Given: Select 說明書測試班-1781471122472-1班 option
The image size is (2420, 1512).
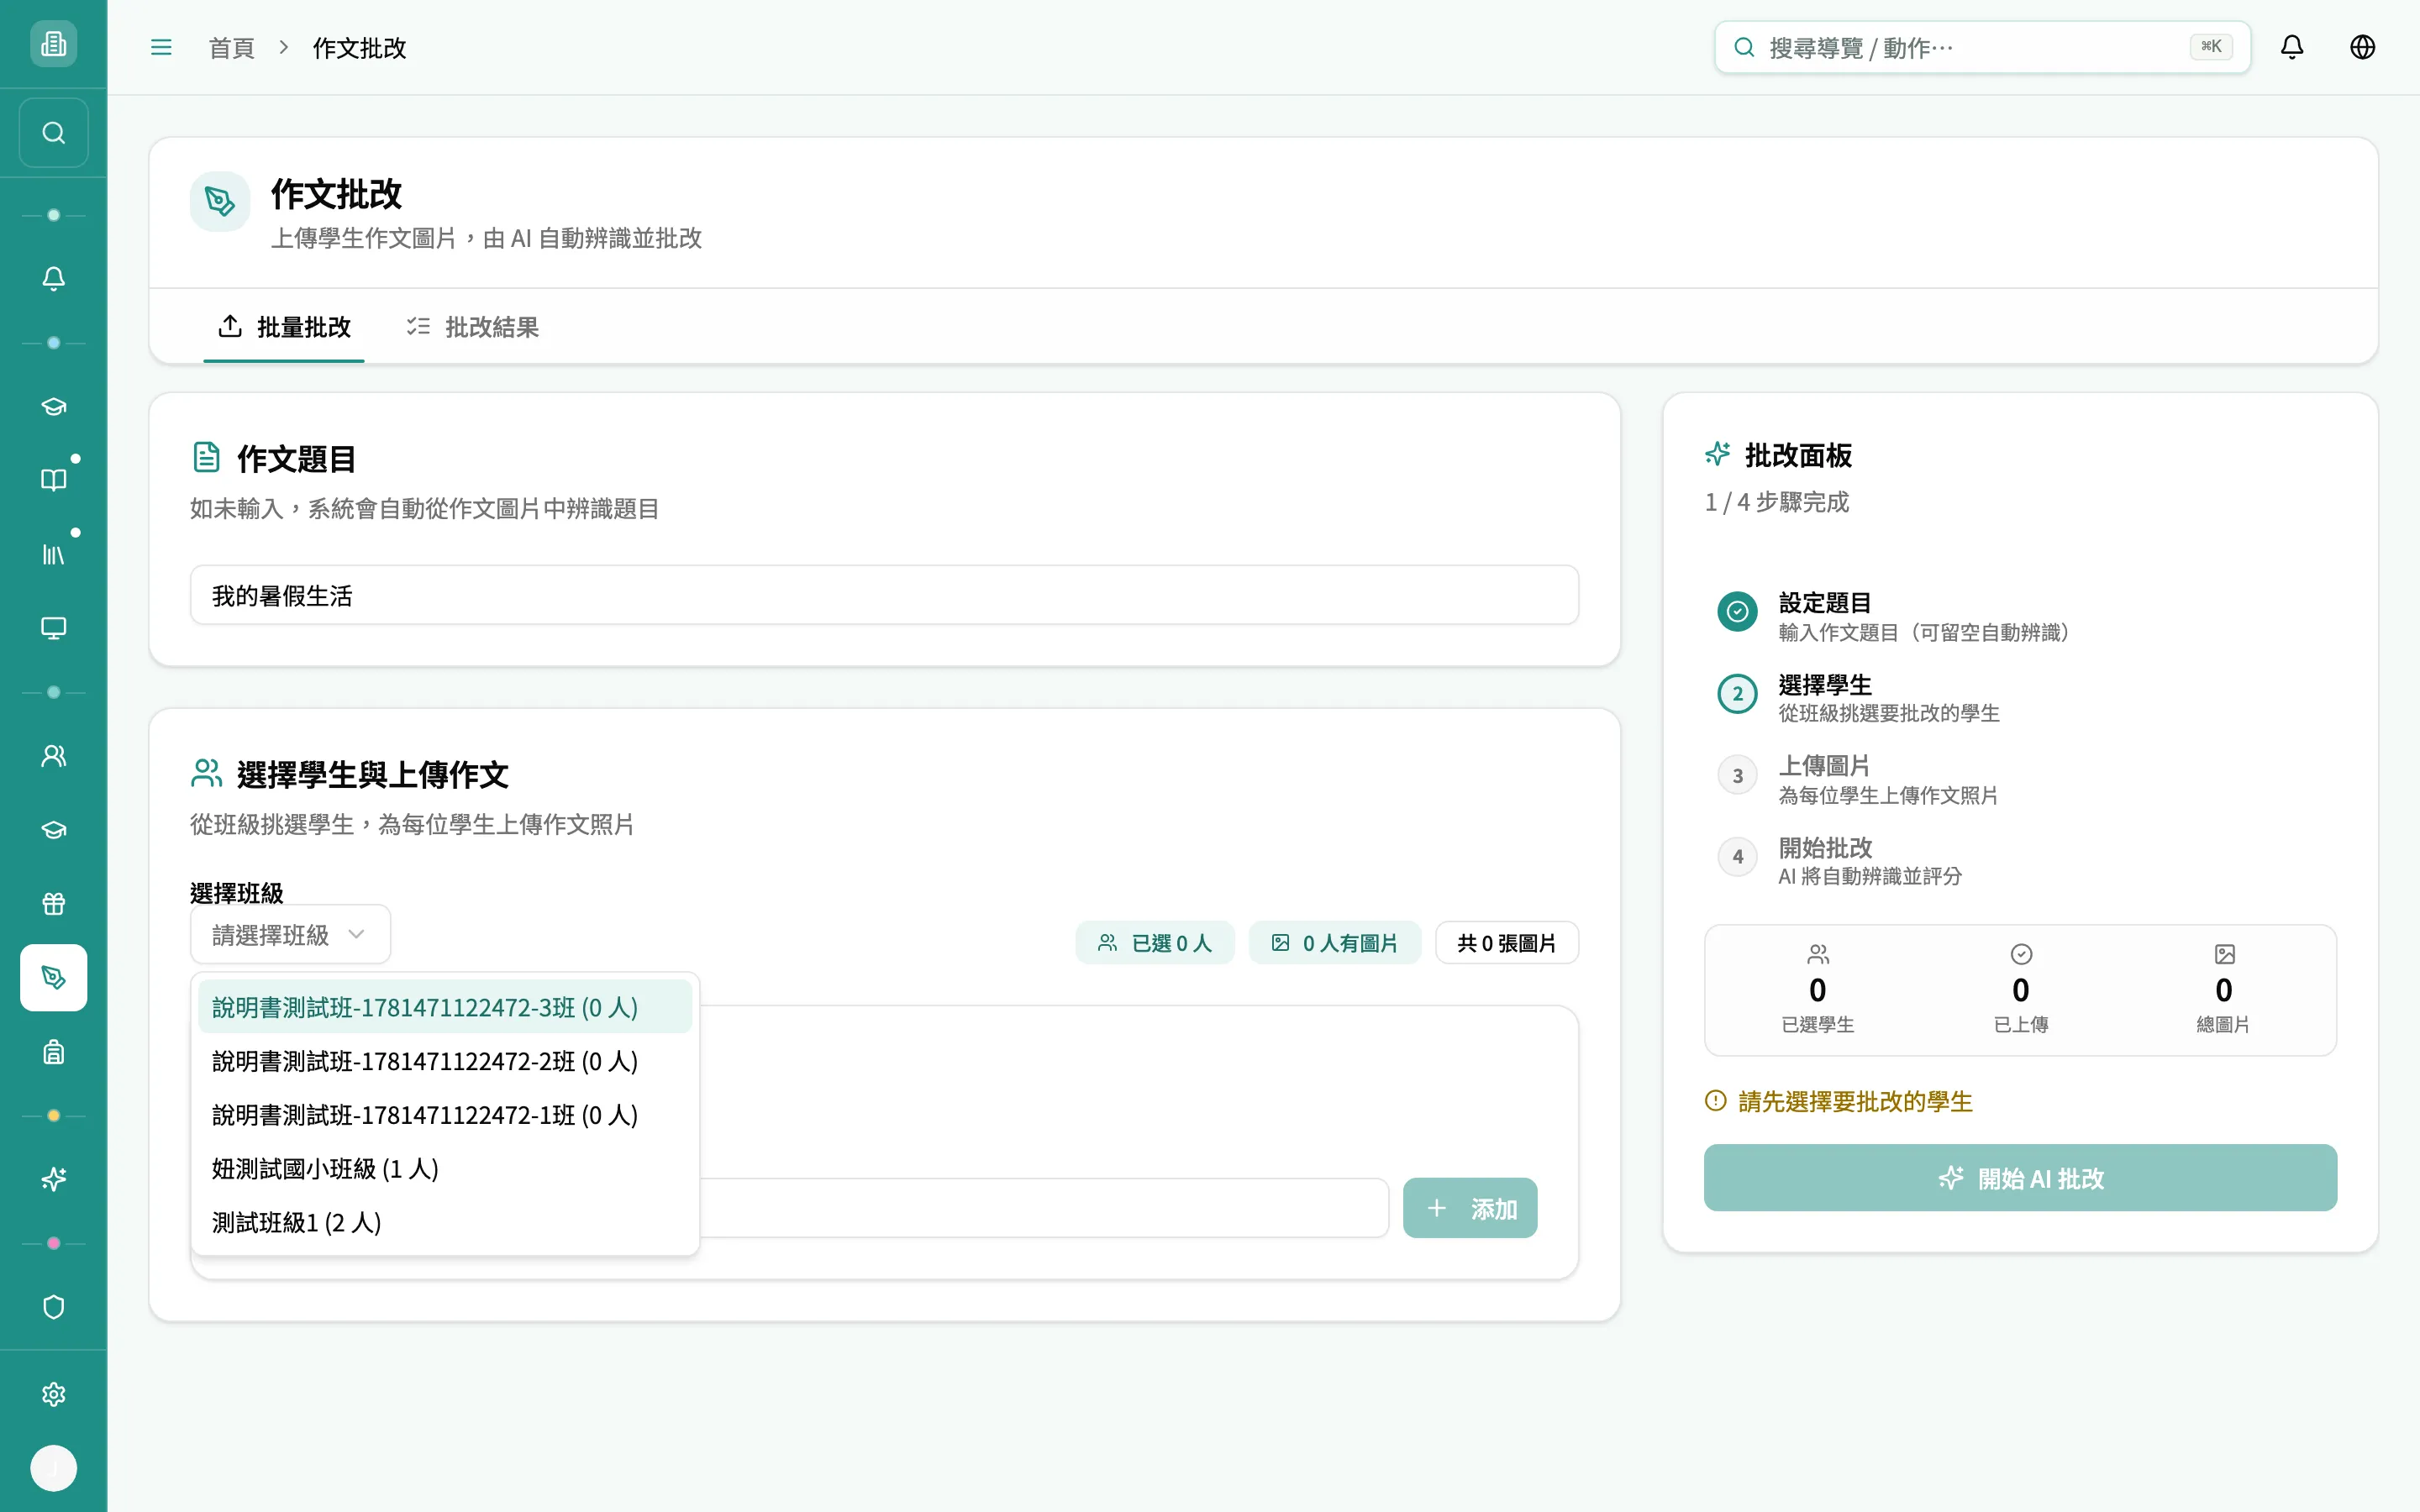Looking at the screenshot, I should coord(445,1115).
